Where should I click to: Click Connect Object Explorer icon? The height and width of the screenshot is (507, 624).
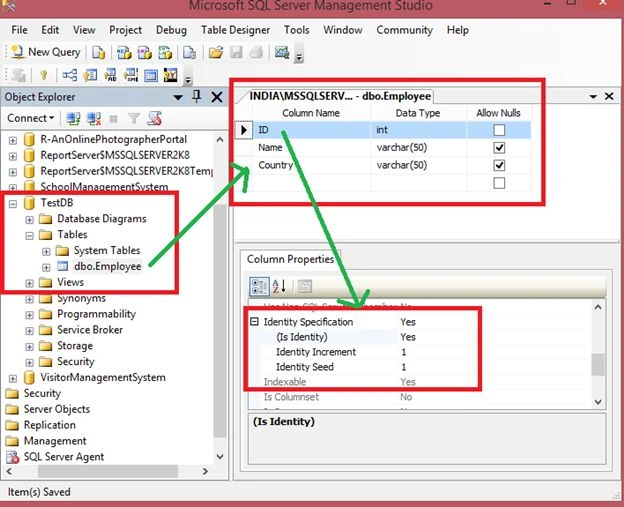pos(73,119)
